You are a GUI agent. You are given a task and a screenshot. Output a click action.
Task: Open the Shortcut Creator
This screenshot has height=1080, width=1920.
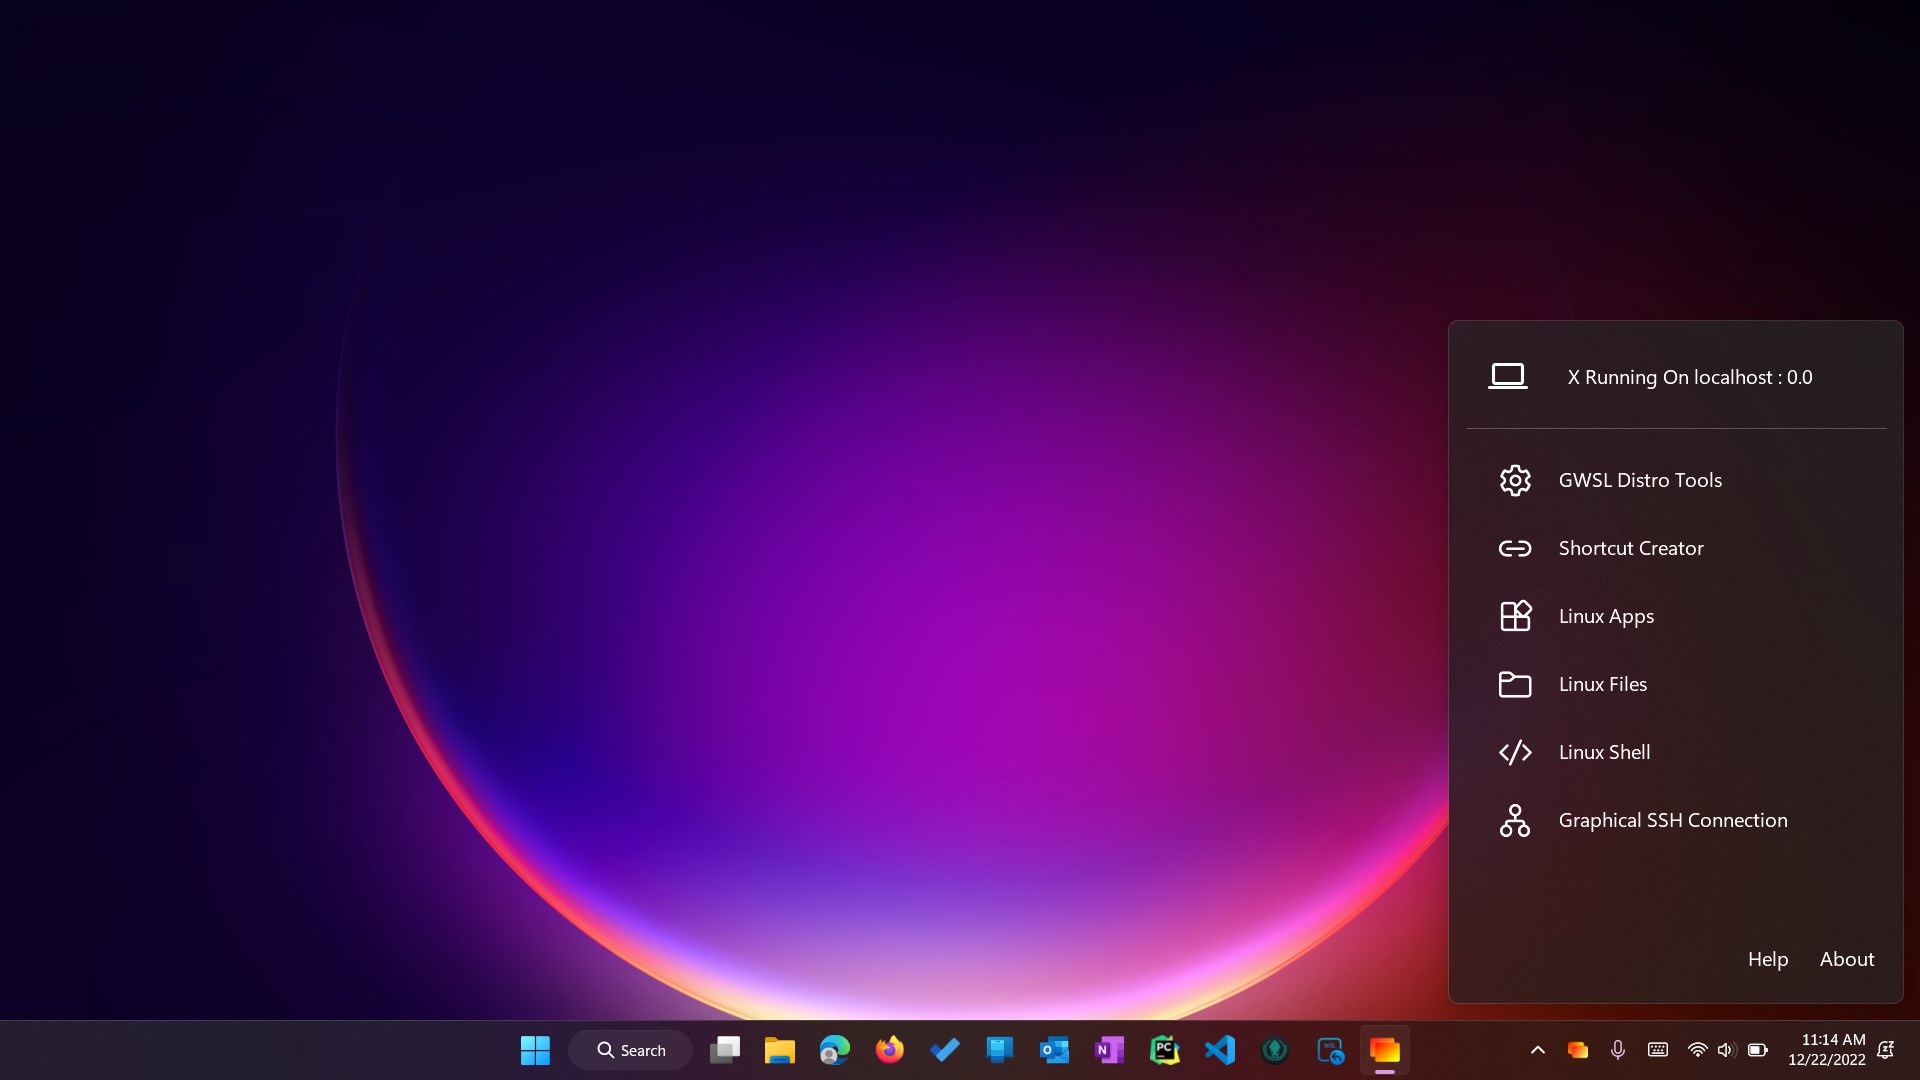pyautogui.click(x=1630, y=548)
